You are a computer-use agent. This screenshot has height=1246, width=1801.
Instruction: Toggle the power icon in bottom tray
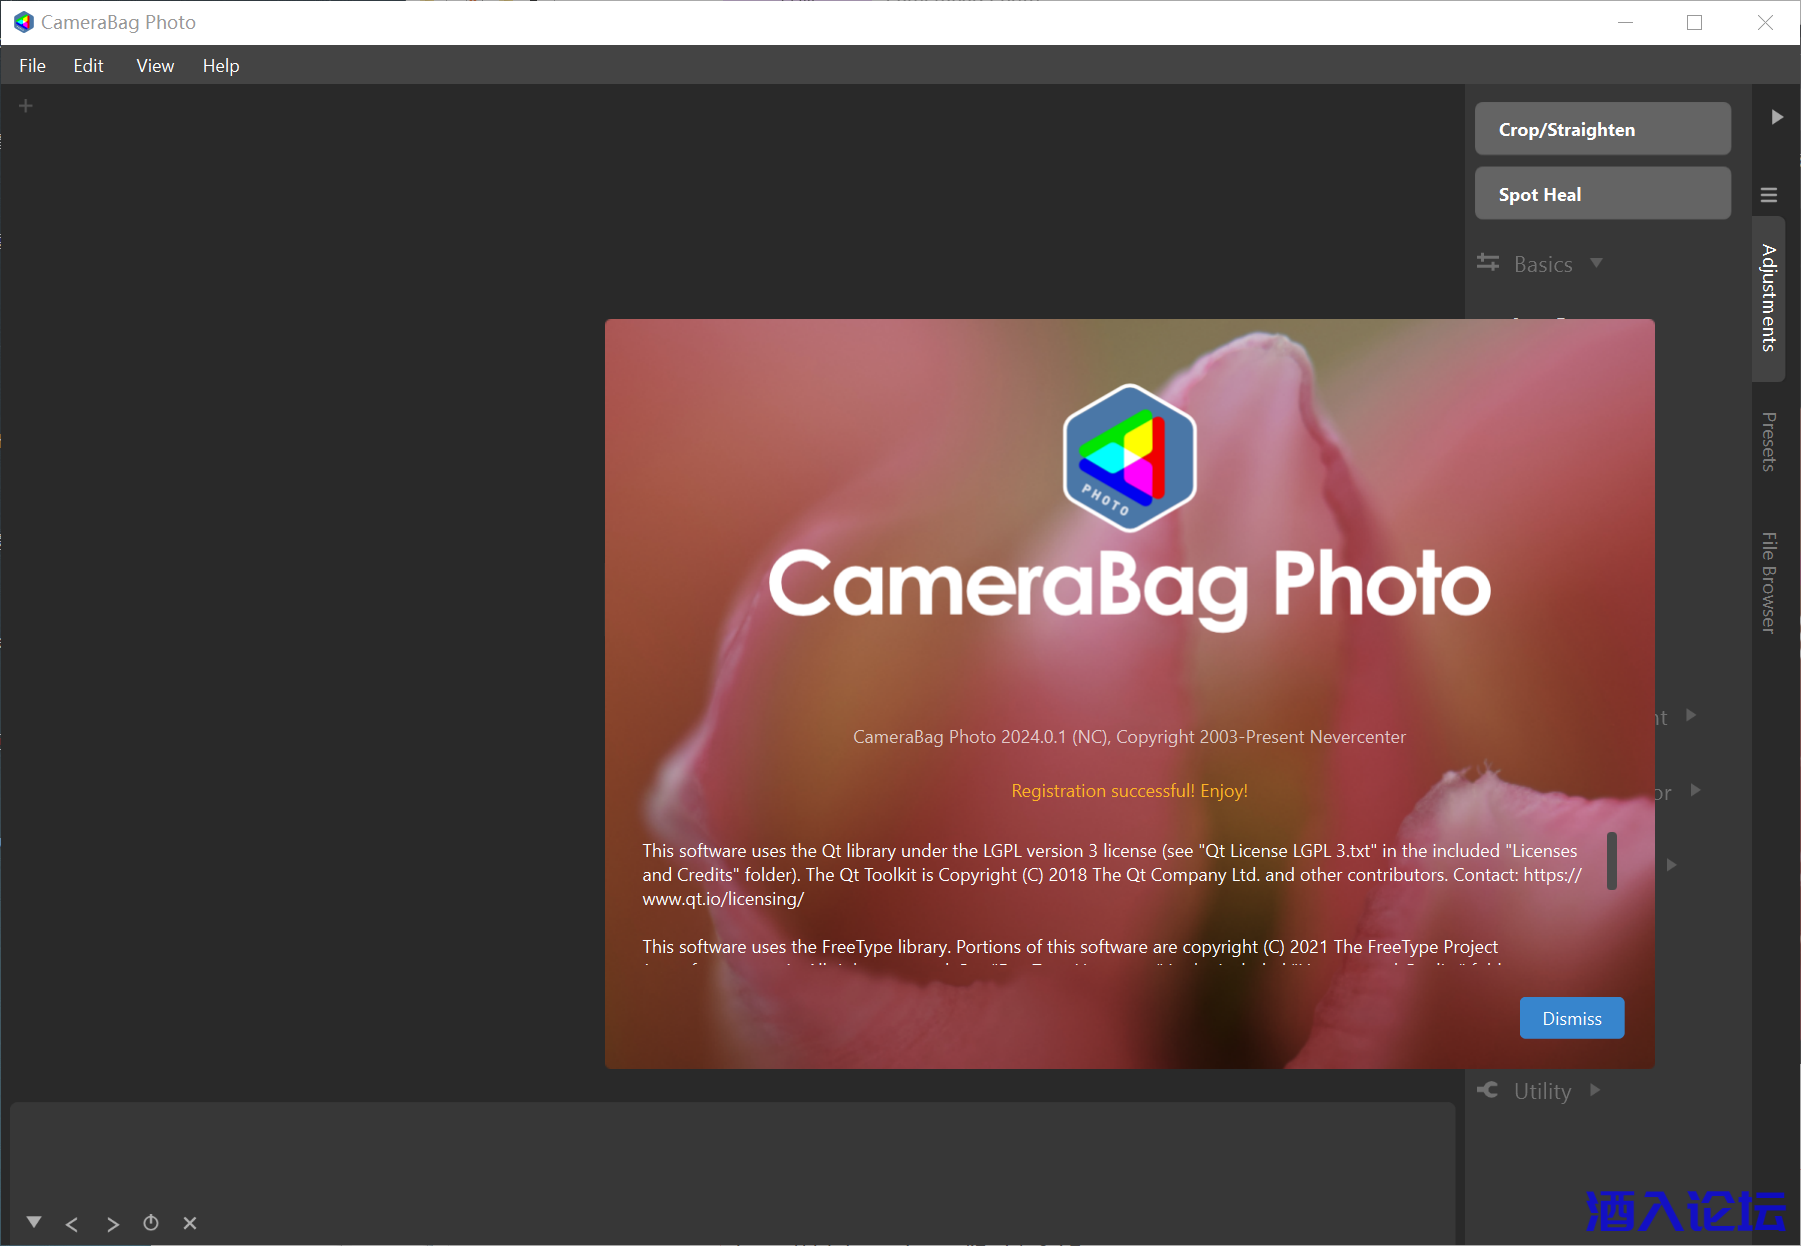(151, 1223)
